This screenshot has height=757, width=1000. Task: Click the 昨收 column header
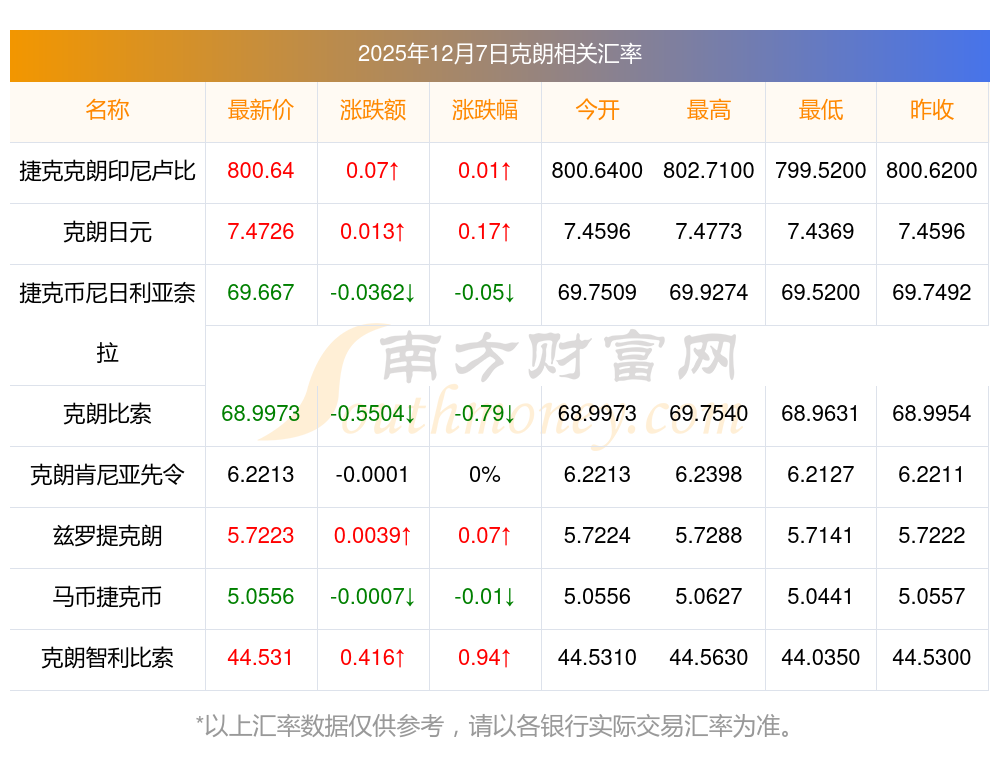point(932,110)
